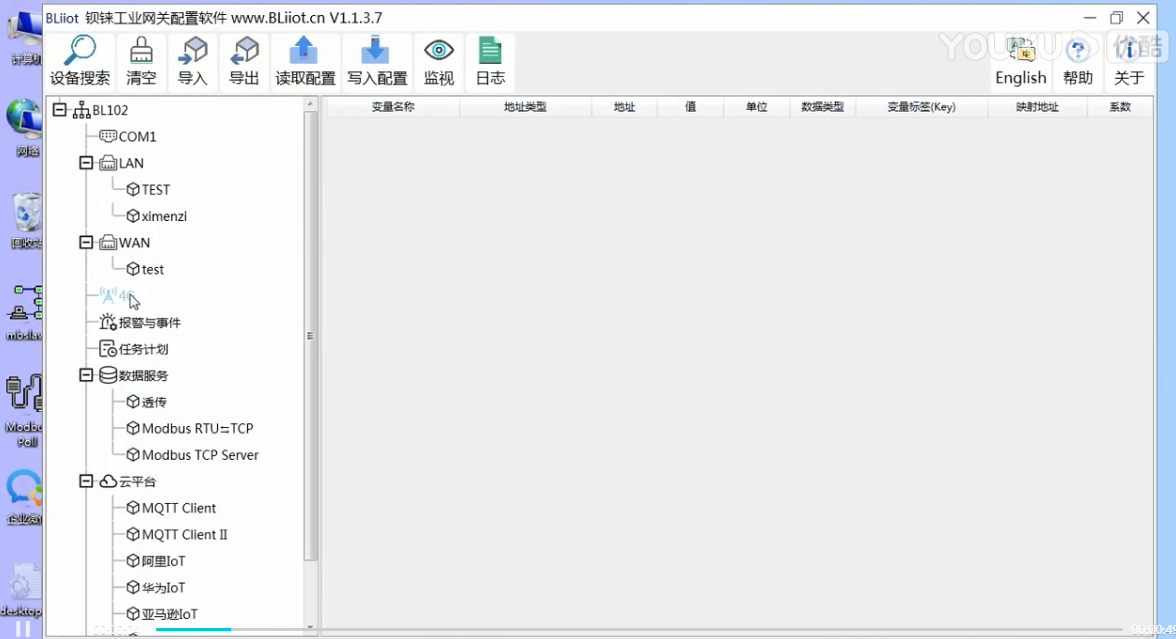Screen dimensions: 1176x639
Task: Click the 导入 import icon
Action: (192, 51)
